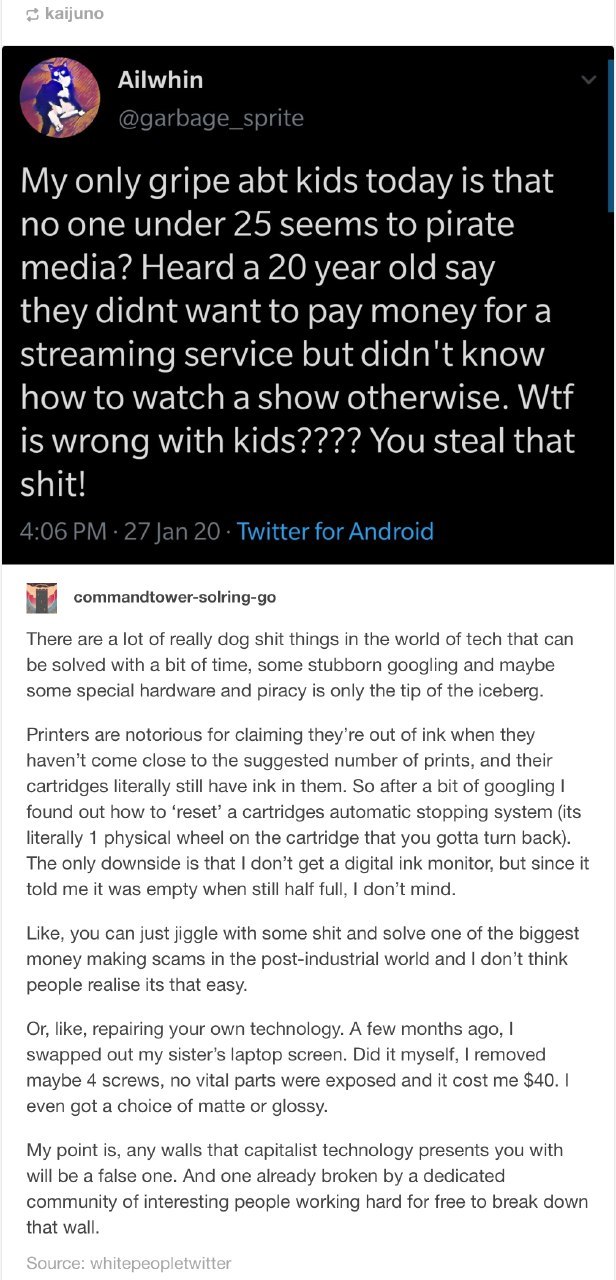
Task: Click the paragraph starting "There are a lot"
Action: [x=300, y=665]
